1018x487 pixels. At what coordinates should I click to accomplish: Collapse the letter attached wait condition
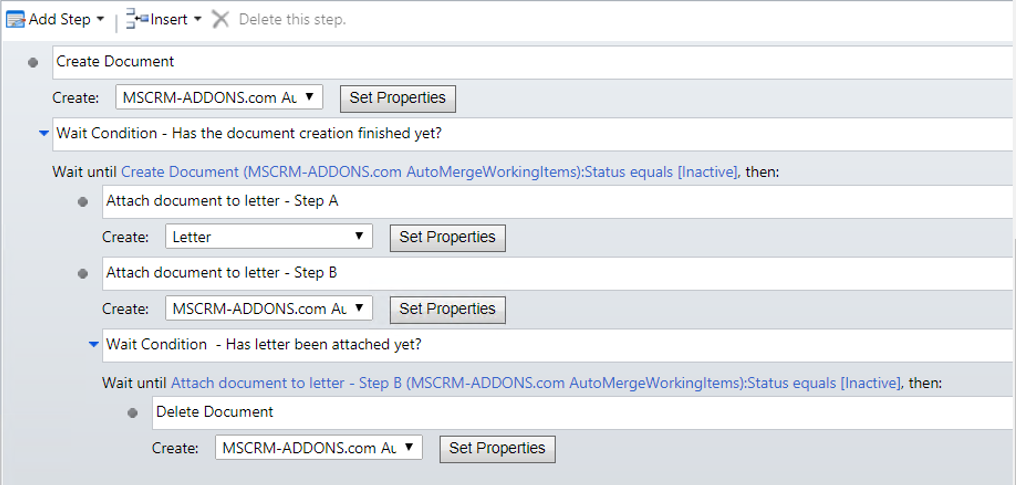pyautogui.click(x=93, y=345)
